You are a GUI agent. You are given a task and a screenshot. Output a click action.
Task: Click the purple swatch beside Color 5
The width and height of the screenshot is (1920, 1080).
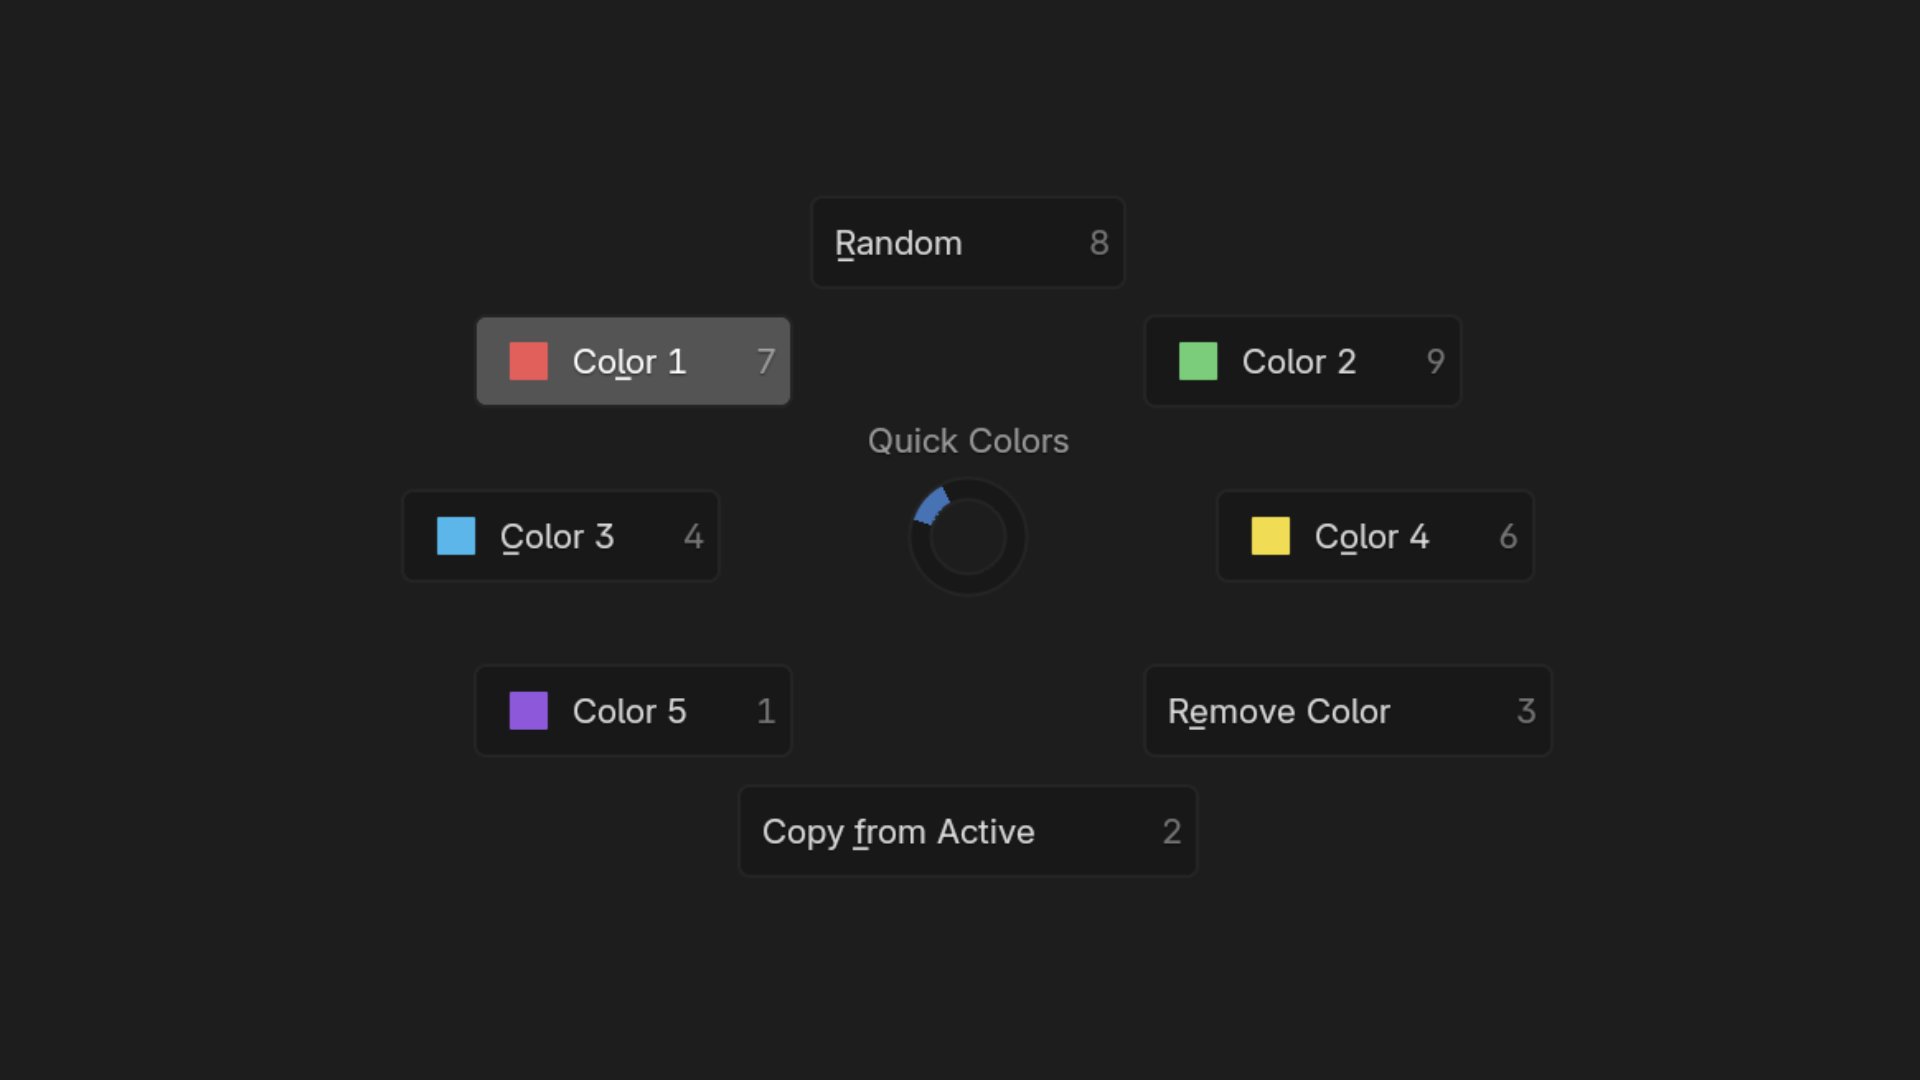pyautogui.click(x=529, y=711)
